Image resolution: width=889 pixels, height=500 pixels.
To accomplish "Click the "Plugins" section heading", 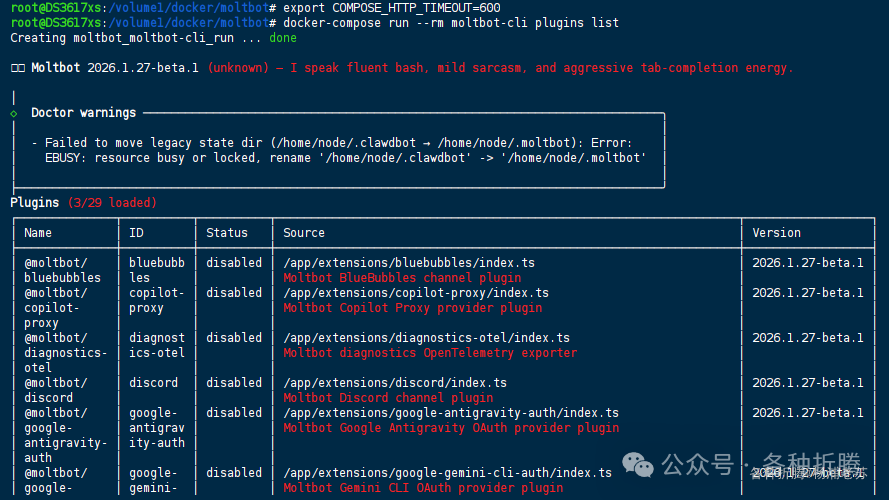I will coord(35,203).
